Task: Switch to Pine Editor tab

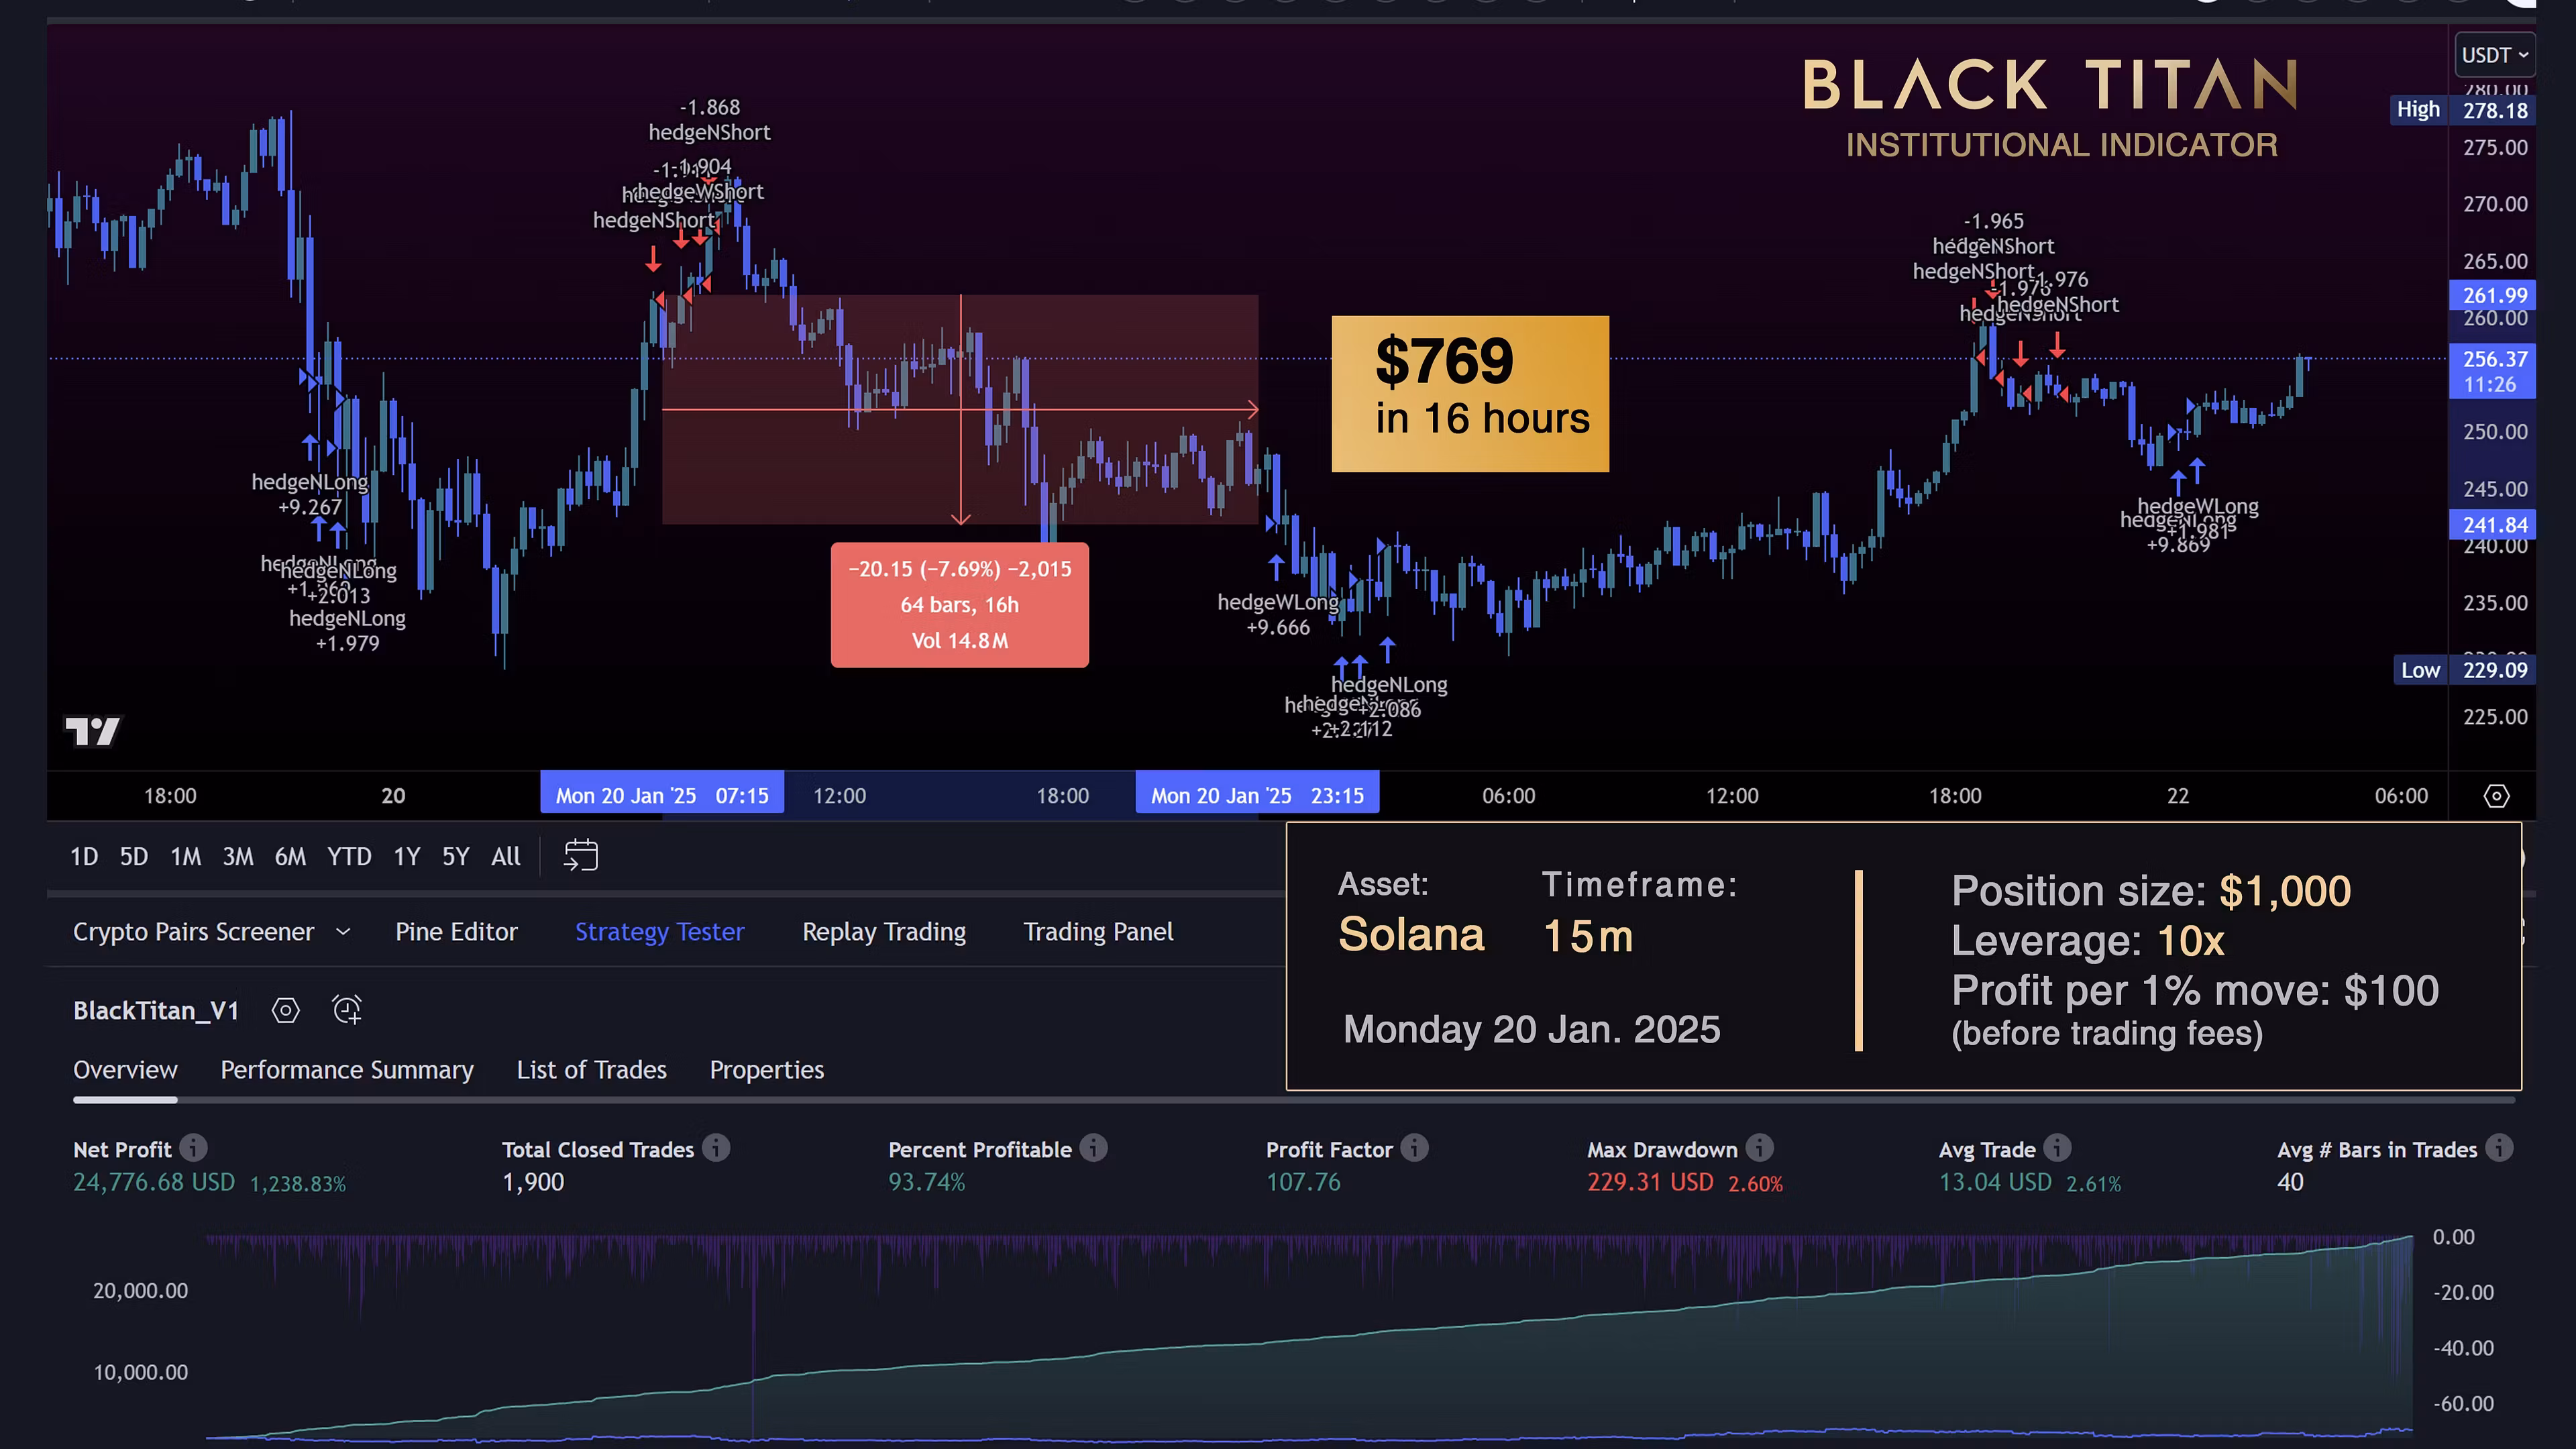Action: click(x=456, y=932)
